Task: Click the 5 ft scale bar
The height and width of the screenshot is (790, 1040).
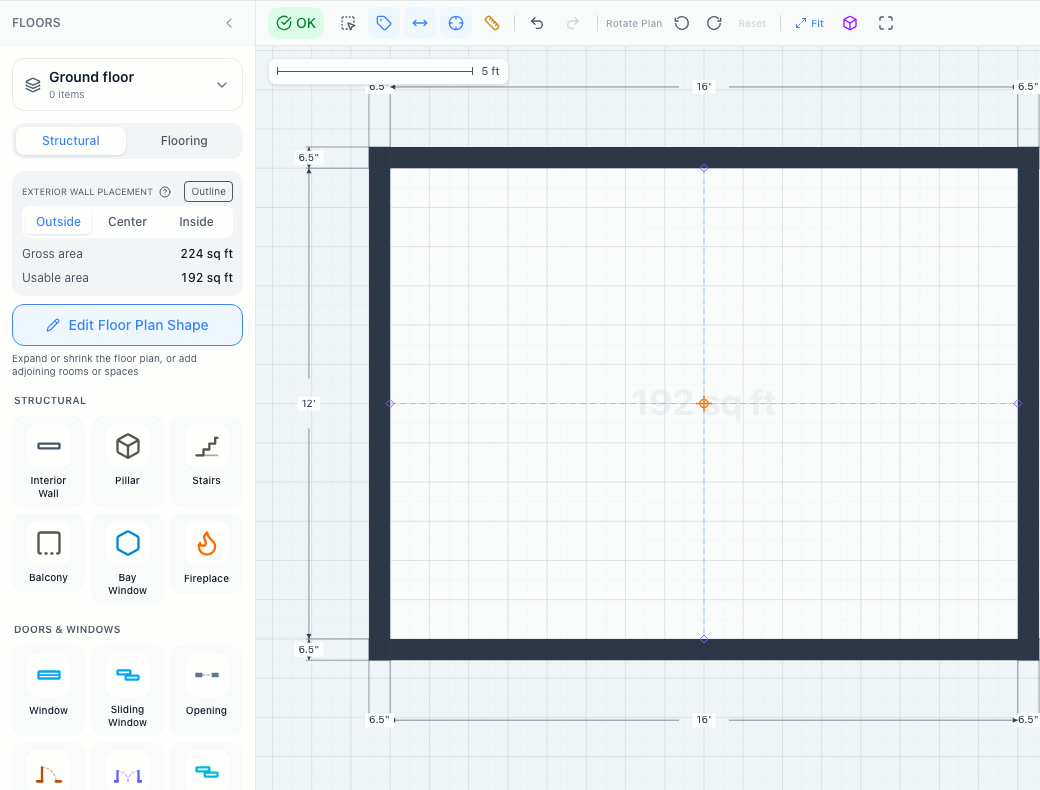Action: pyautogui.click(x=388, y=71)
